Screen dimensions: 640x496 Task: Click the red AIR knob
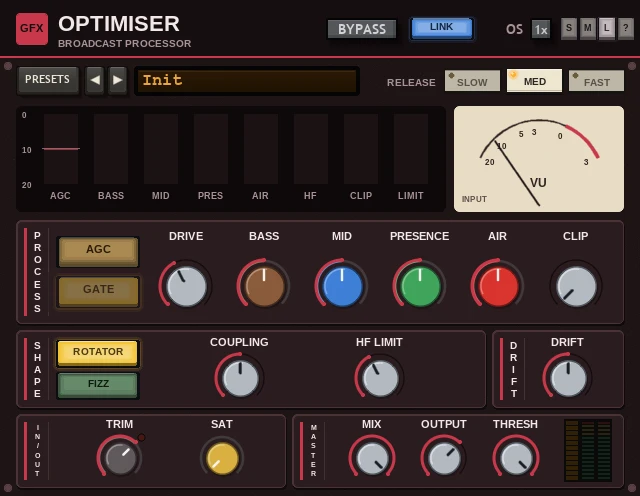point(498,286)
